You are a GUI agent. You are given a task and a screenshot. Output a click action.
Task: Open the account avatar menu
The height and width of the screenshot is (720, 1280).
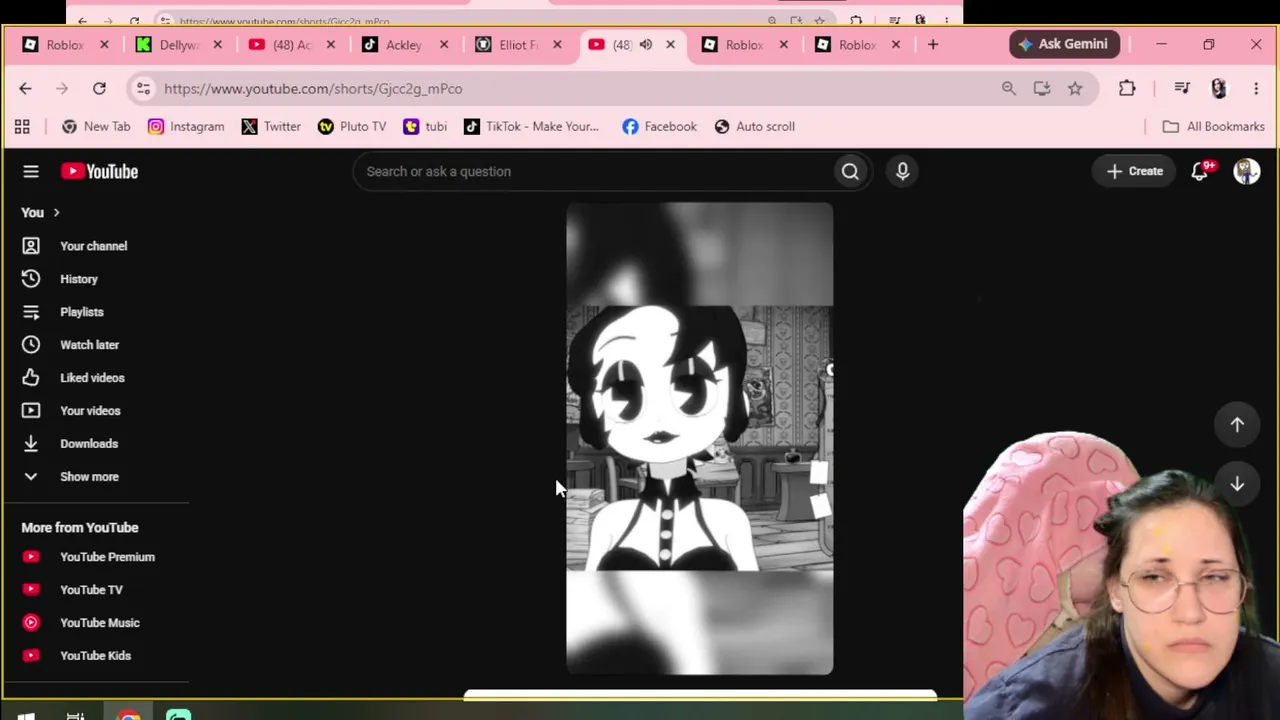coord(1246,171)
